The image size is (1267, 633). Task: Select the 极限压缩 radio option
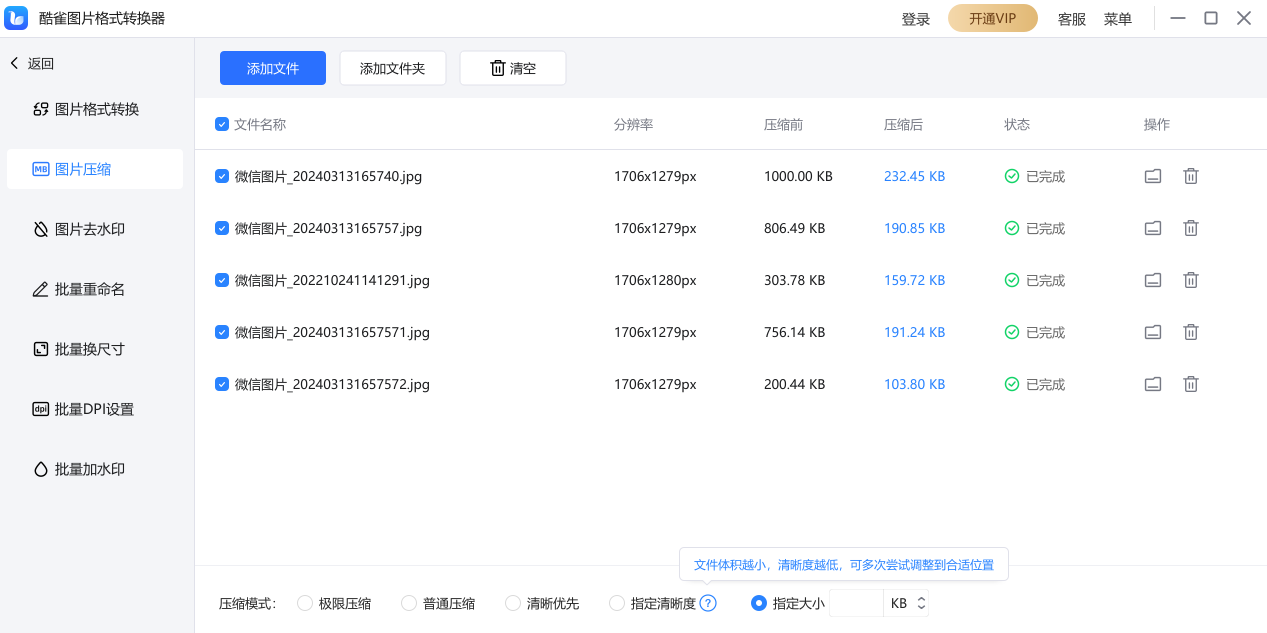pyautogui.click(x=305, y=603)
